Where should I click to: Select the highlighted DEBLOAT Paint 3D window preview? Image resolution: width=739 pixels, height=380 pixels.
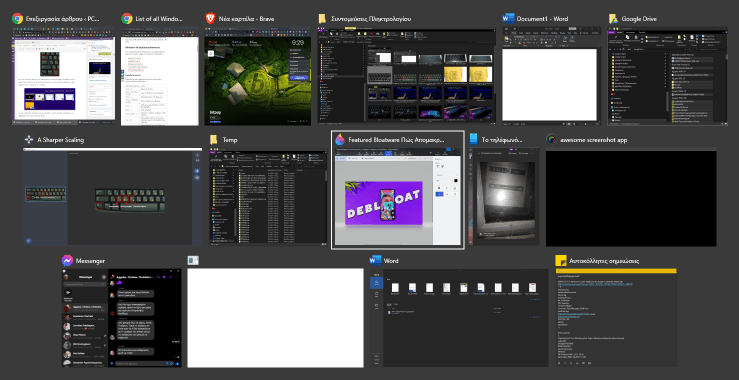click(398, 197)
